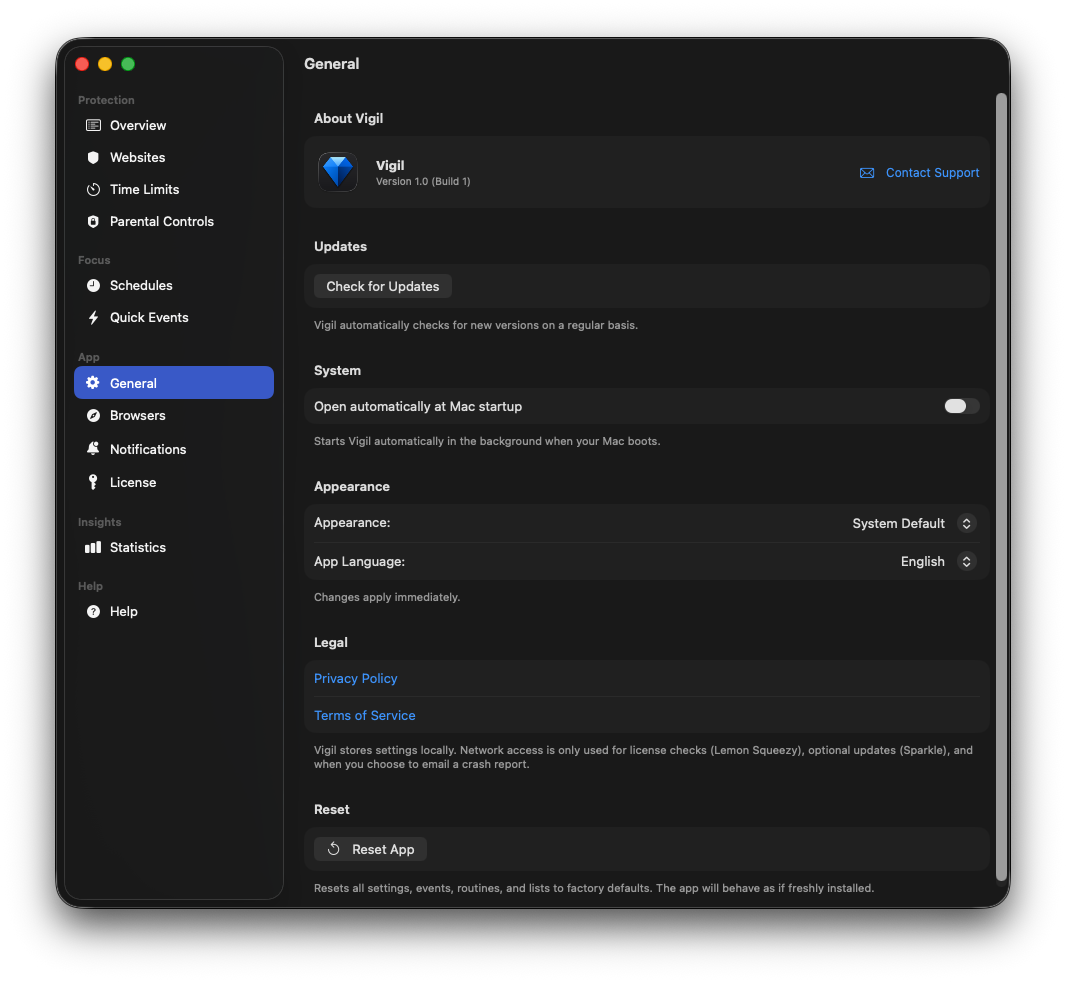This screenshot has width=1066, height=982.
Task: Click the 'Changes apply immediately.' text
Action: [387, 597]
